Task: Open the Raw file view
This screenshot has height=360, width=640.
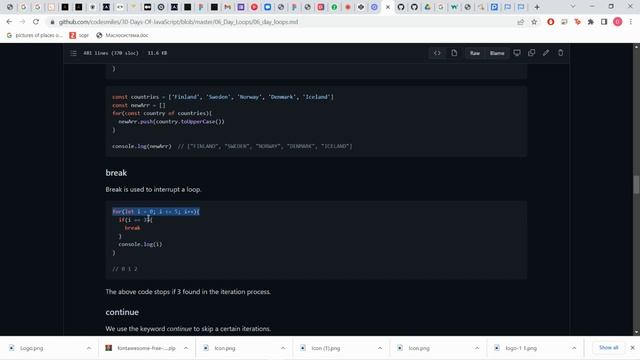Action: click(x=475, y=53)
